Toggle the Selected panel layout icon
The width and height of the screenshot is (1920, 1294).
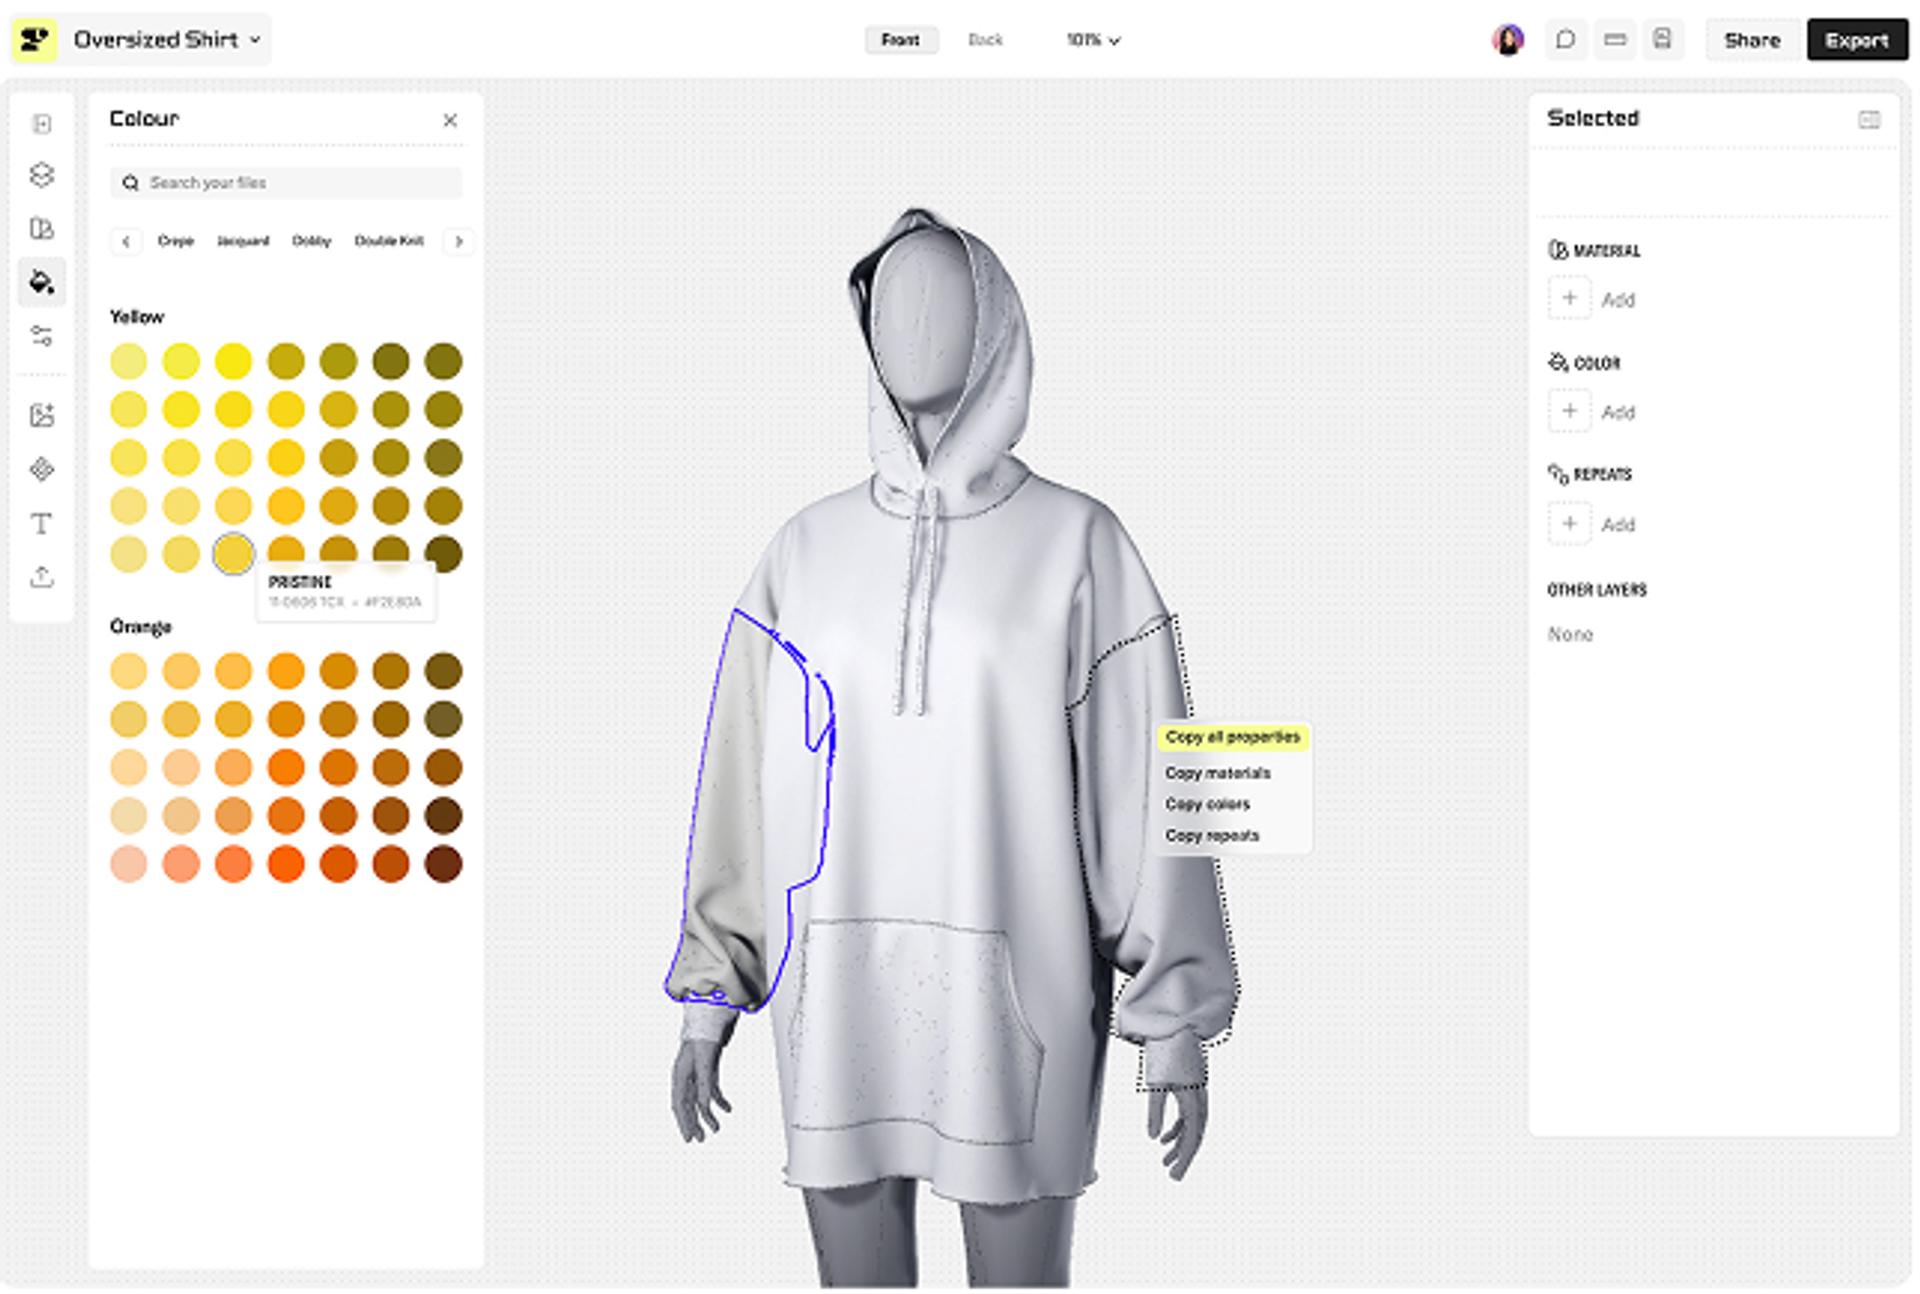pos(1868,120)
